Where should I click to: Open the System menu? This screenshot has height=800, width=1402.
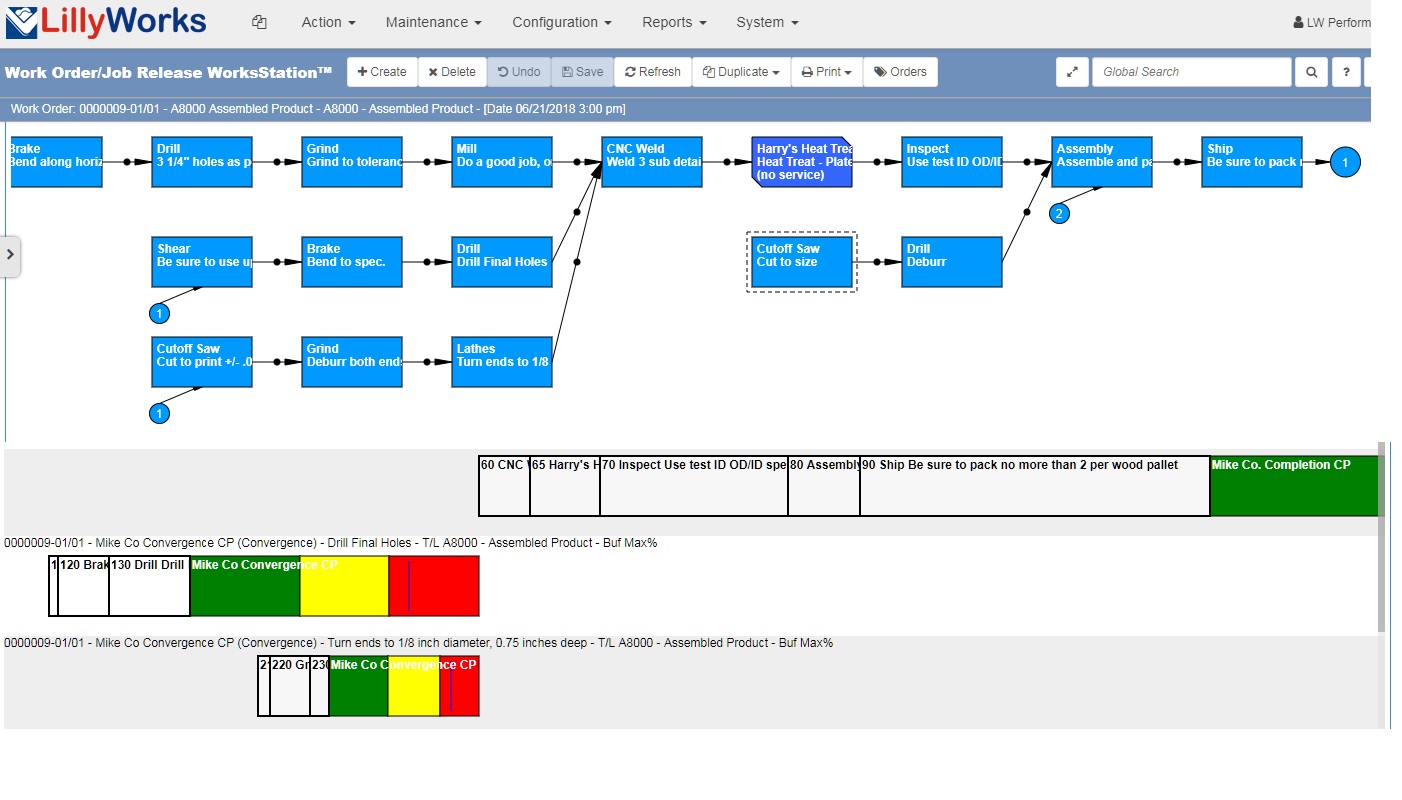click(x=767, y=22)
